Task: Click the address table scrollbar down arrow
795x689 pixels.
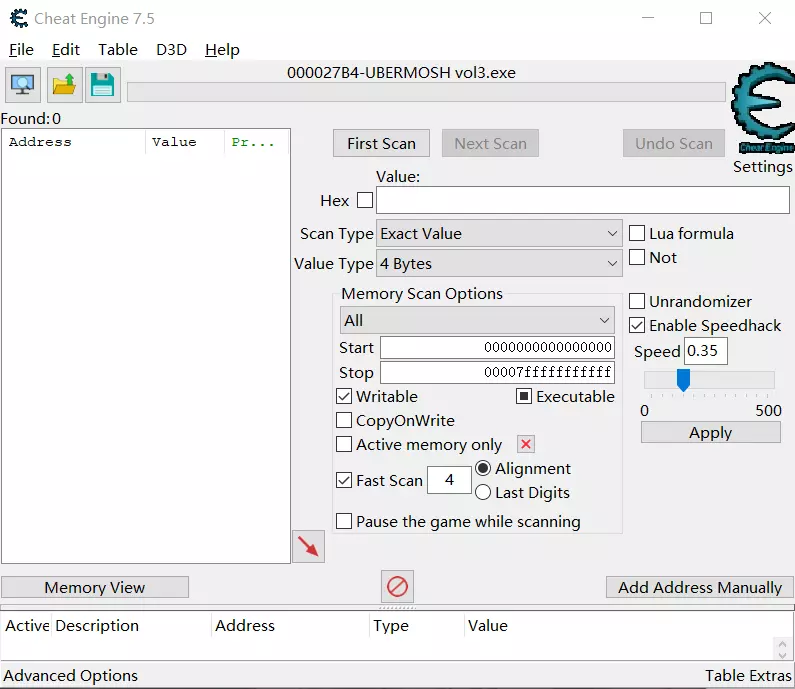Action: point(782,655)
